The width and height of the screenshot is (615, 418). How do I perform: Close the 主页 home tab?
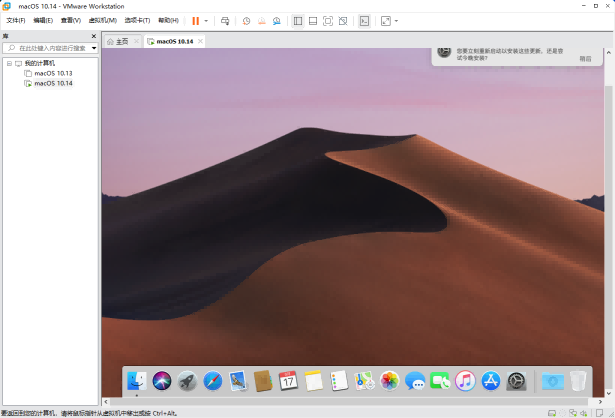point(136,41)
